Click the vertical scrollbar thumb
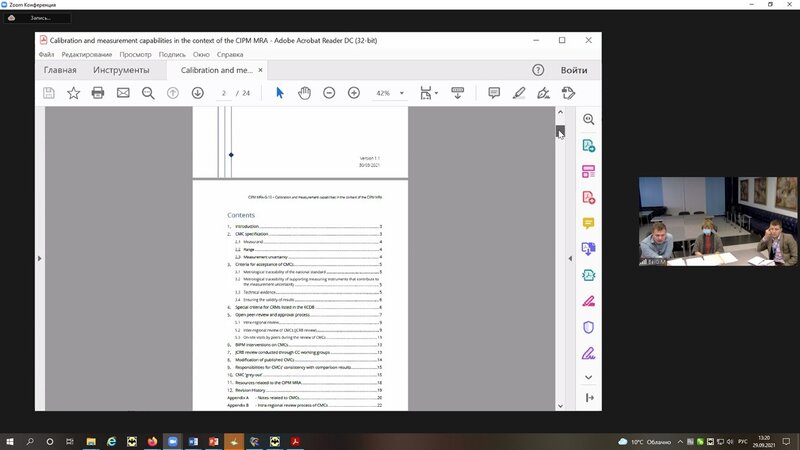 561,132
